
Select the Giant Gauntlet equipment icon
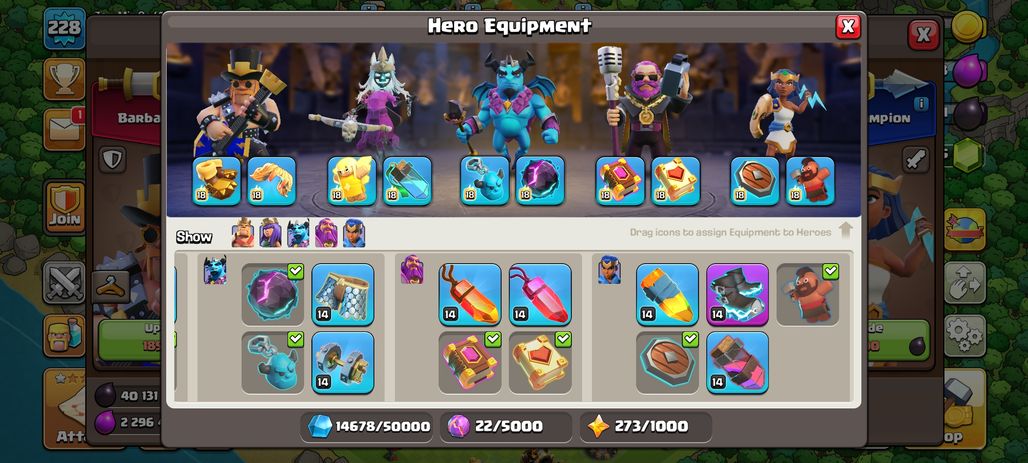216,181
